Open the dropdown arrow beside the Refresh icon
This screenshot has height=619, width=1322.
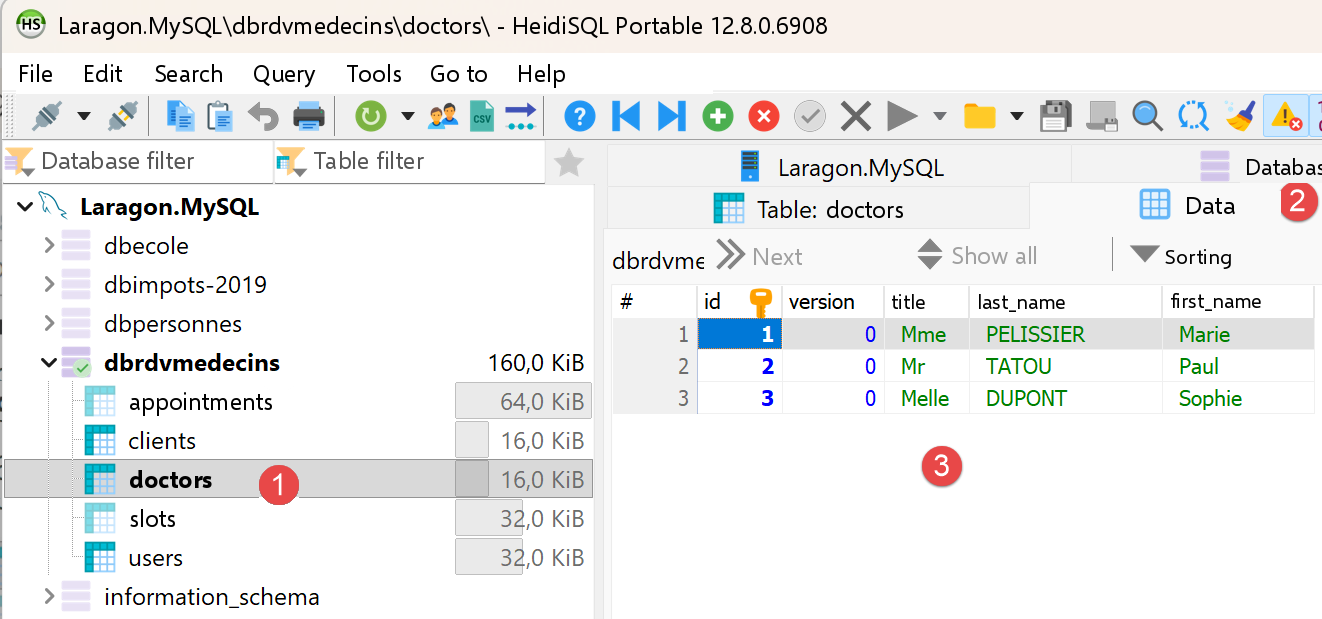click(407, 116)
